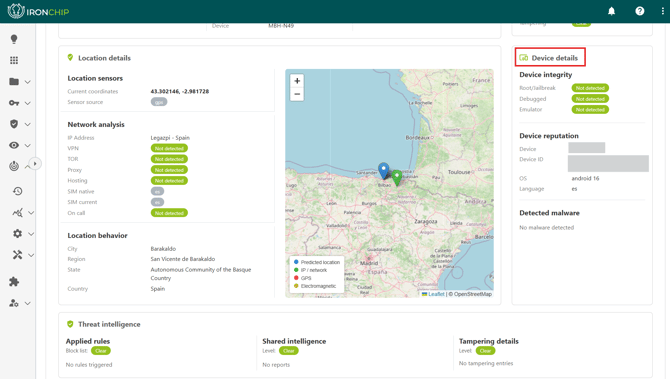Click the GPS legend entry on map
670x379 pixels.
click(303, 278)
